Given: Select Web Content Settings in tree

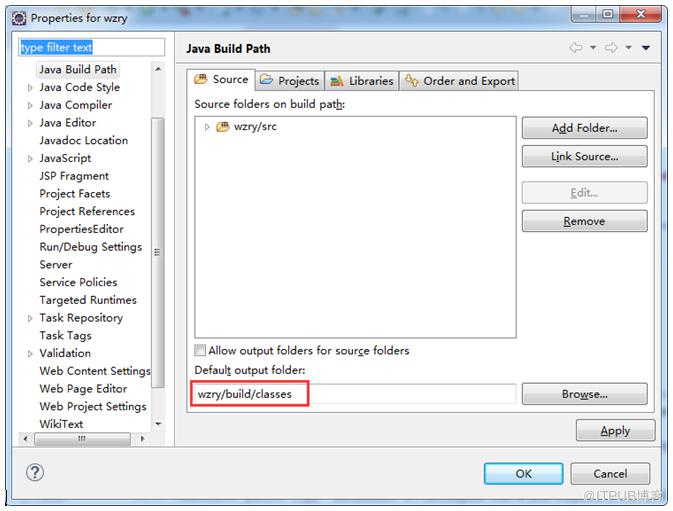Looking at the screenshot, I should tap(95, 371).
